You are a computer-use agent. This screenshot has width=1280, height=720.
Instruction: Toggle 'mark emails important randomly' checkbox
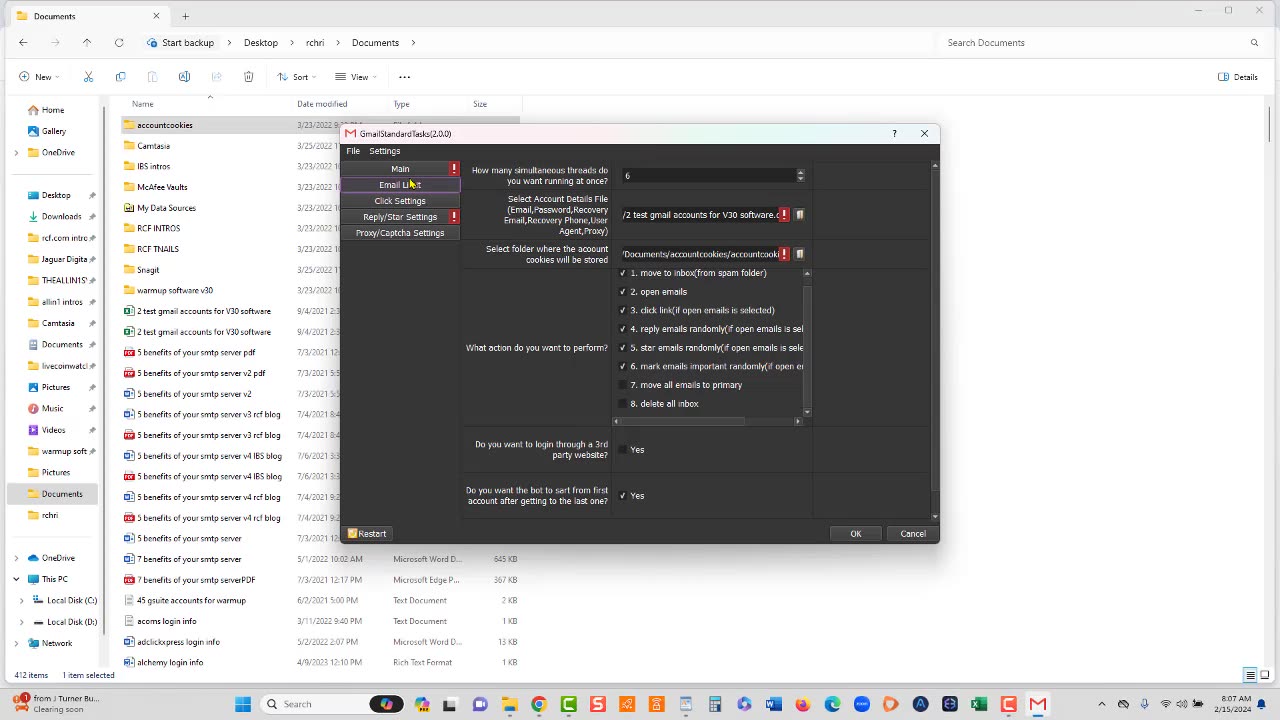click(623, 366)
